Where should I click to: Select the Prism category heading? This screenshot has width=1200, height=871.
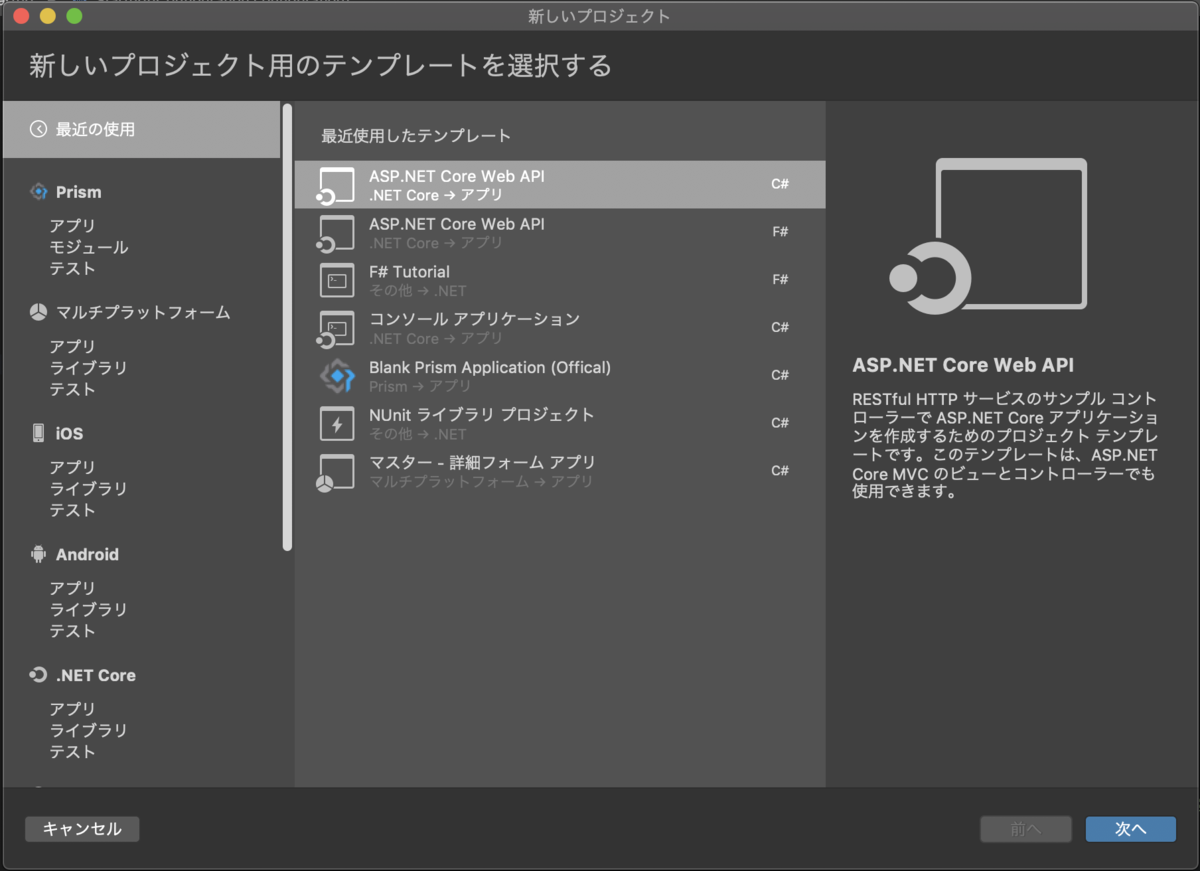[x=79, y=192]
